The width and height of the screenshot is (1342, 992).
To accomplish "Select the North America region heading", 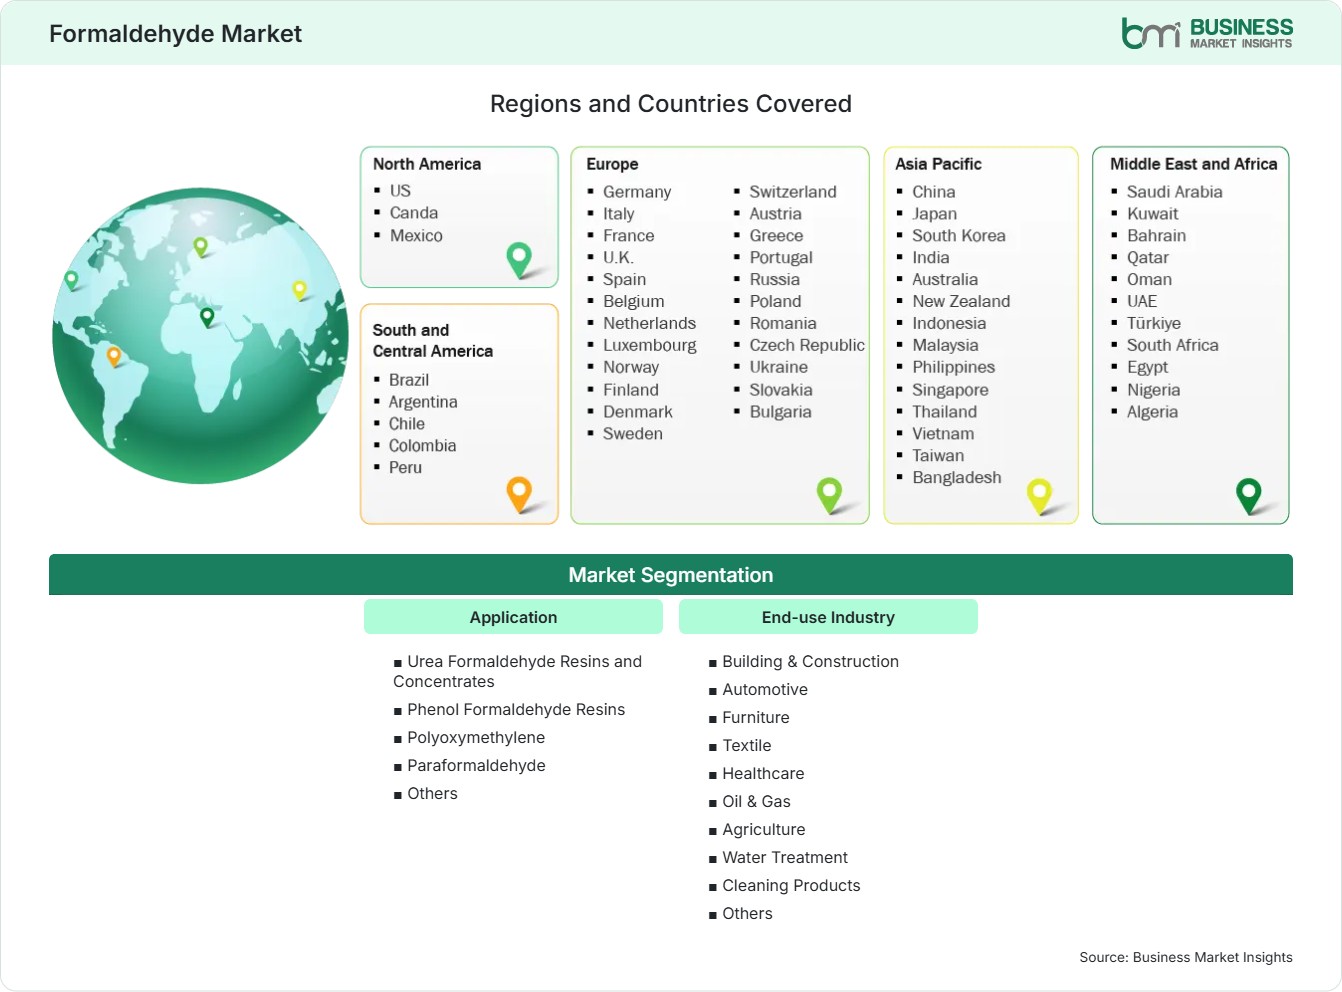I will 427,164.
